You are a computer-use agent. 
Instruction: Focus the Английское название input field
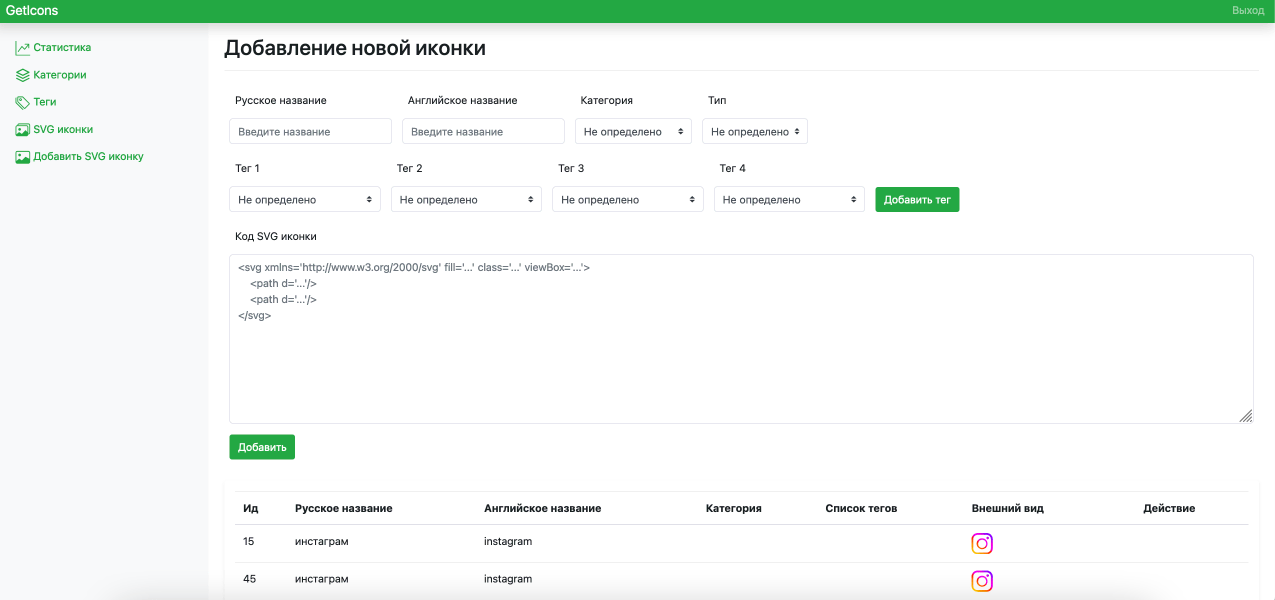coord(483,131)
